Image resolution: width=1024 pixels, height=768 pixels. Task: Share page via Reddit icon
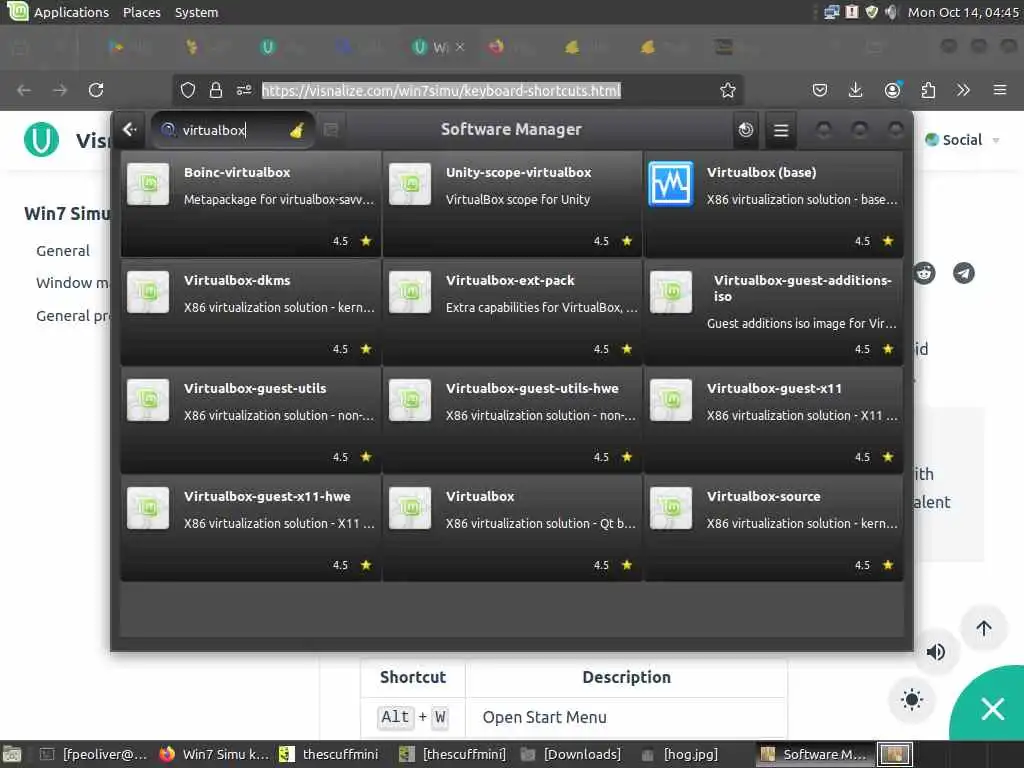click(924, 273)
